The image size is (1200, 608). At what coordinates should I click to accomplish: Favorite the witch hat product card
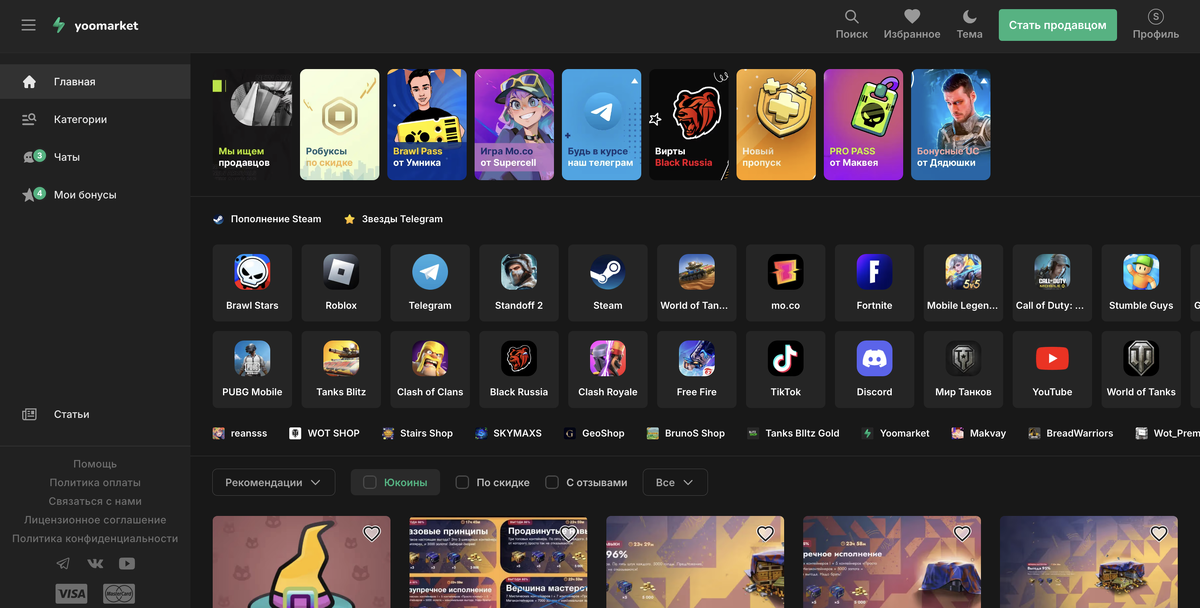coord(371,533)
